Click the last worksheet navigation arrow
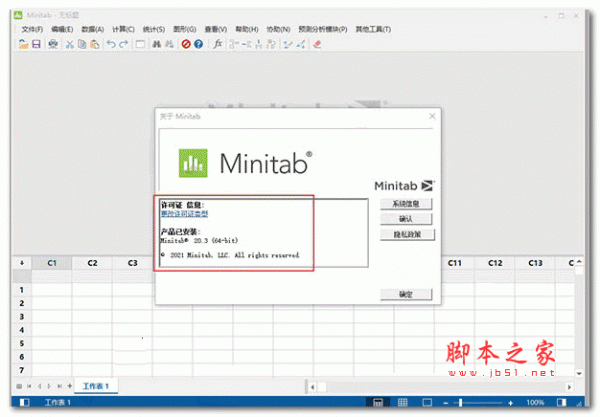The height and width of the screenshot is (417, 600). (x=60, y=386)
